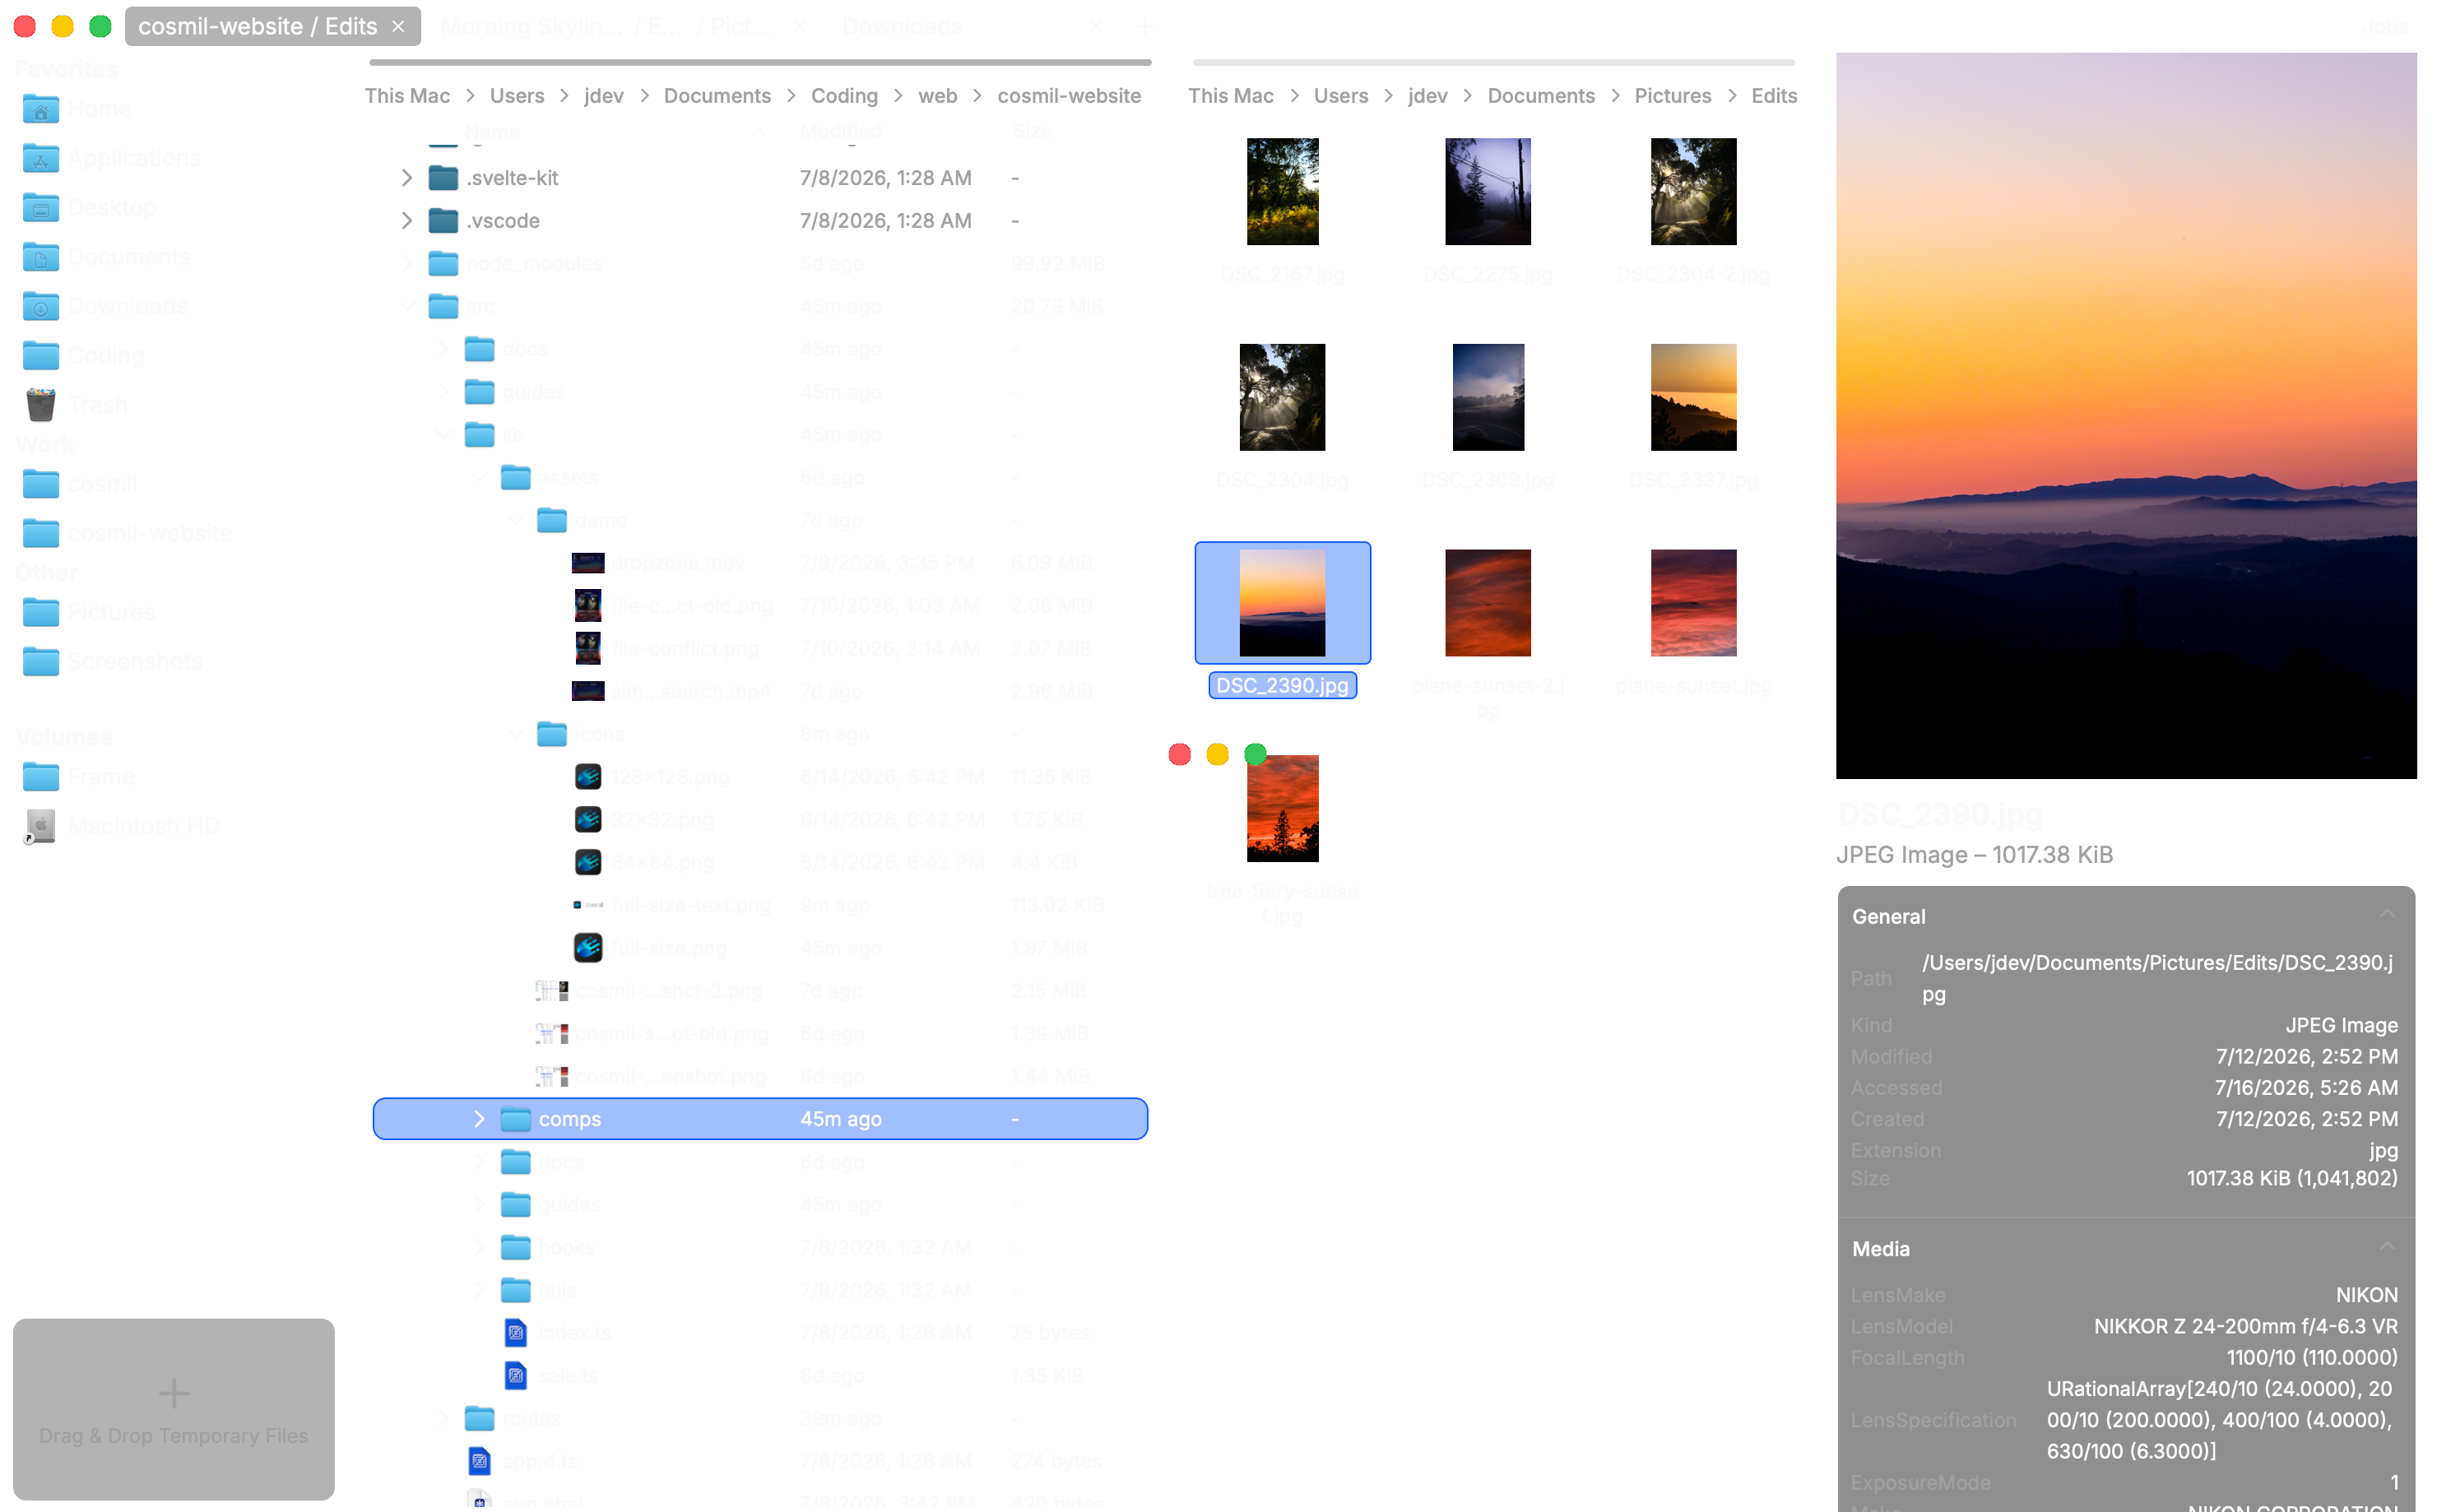The width and height of the screenshot is (2437, 1512).
Task: Select the DSC_2275.jpg thumbnail
Action: point(1488,191)
